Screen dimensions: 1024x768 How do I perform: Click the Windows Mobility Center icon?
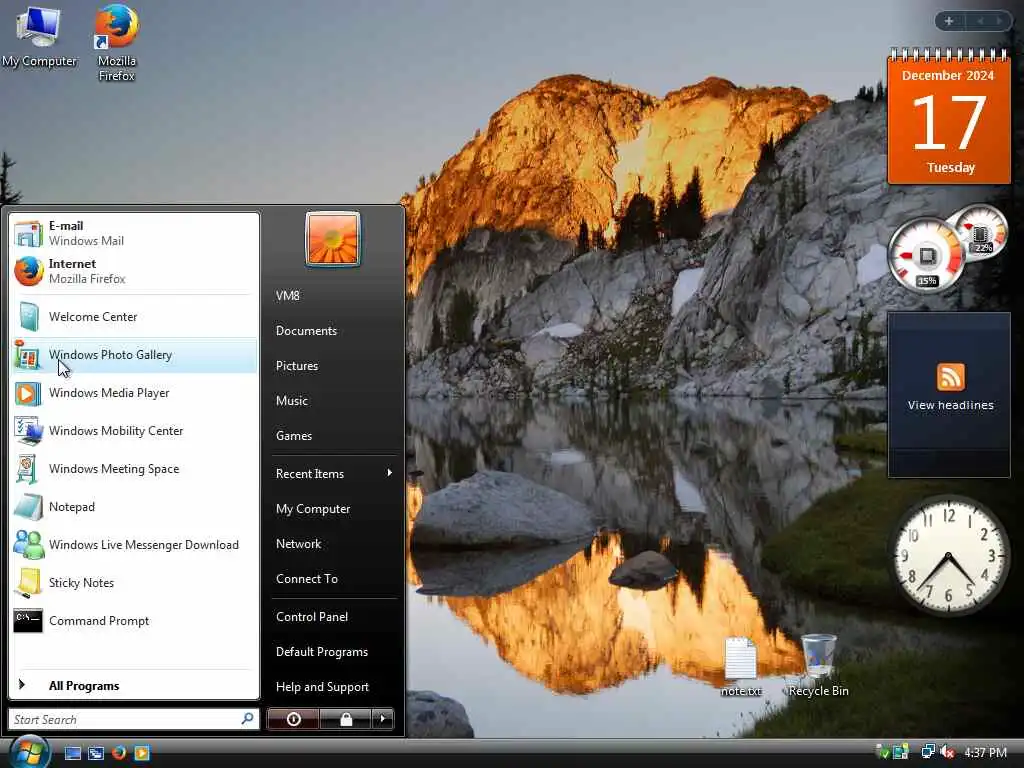tap(28, 430)
